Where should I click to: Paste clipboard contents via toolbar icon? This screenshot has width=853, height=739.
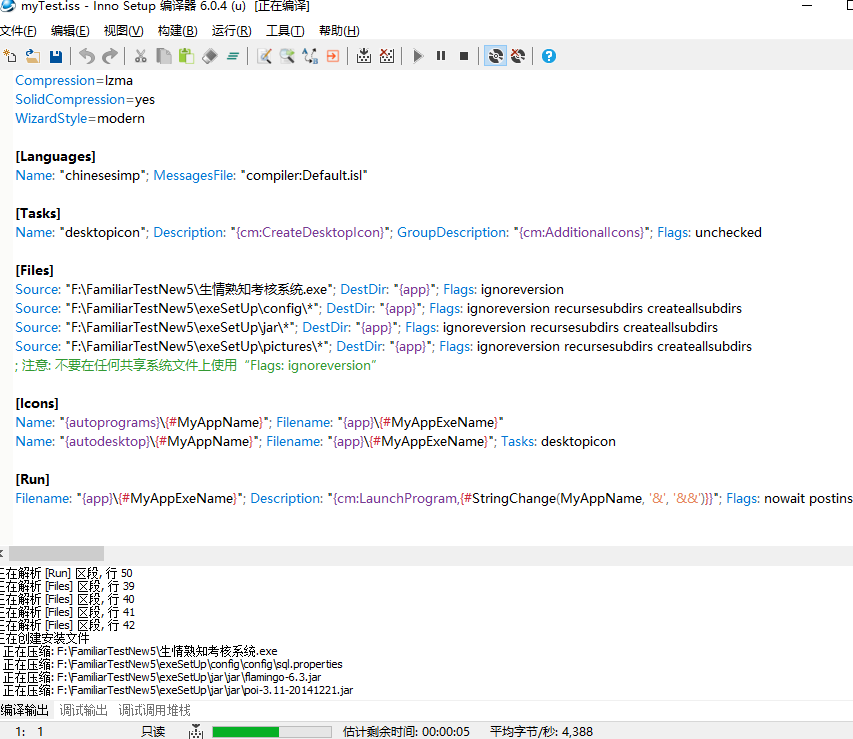coord(186,56)
